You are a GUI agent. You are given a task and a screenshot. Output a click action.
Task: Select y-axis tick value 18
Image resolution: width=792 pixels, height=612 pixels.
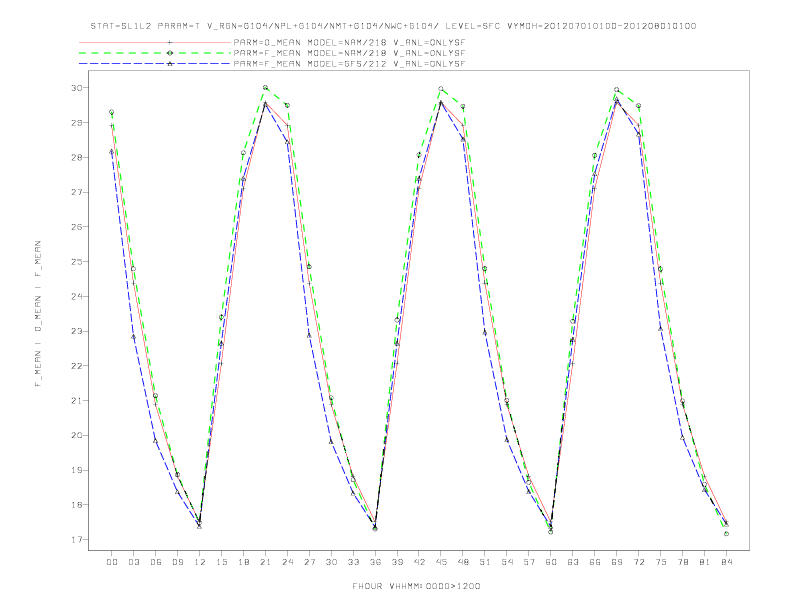click(x=77, y=505)
